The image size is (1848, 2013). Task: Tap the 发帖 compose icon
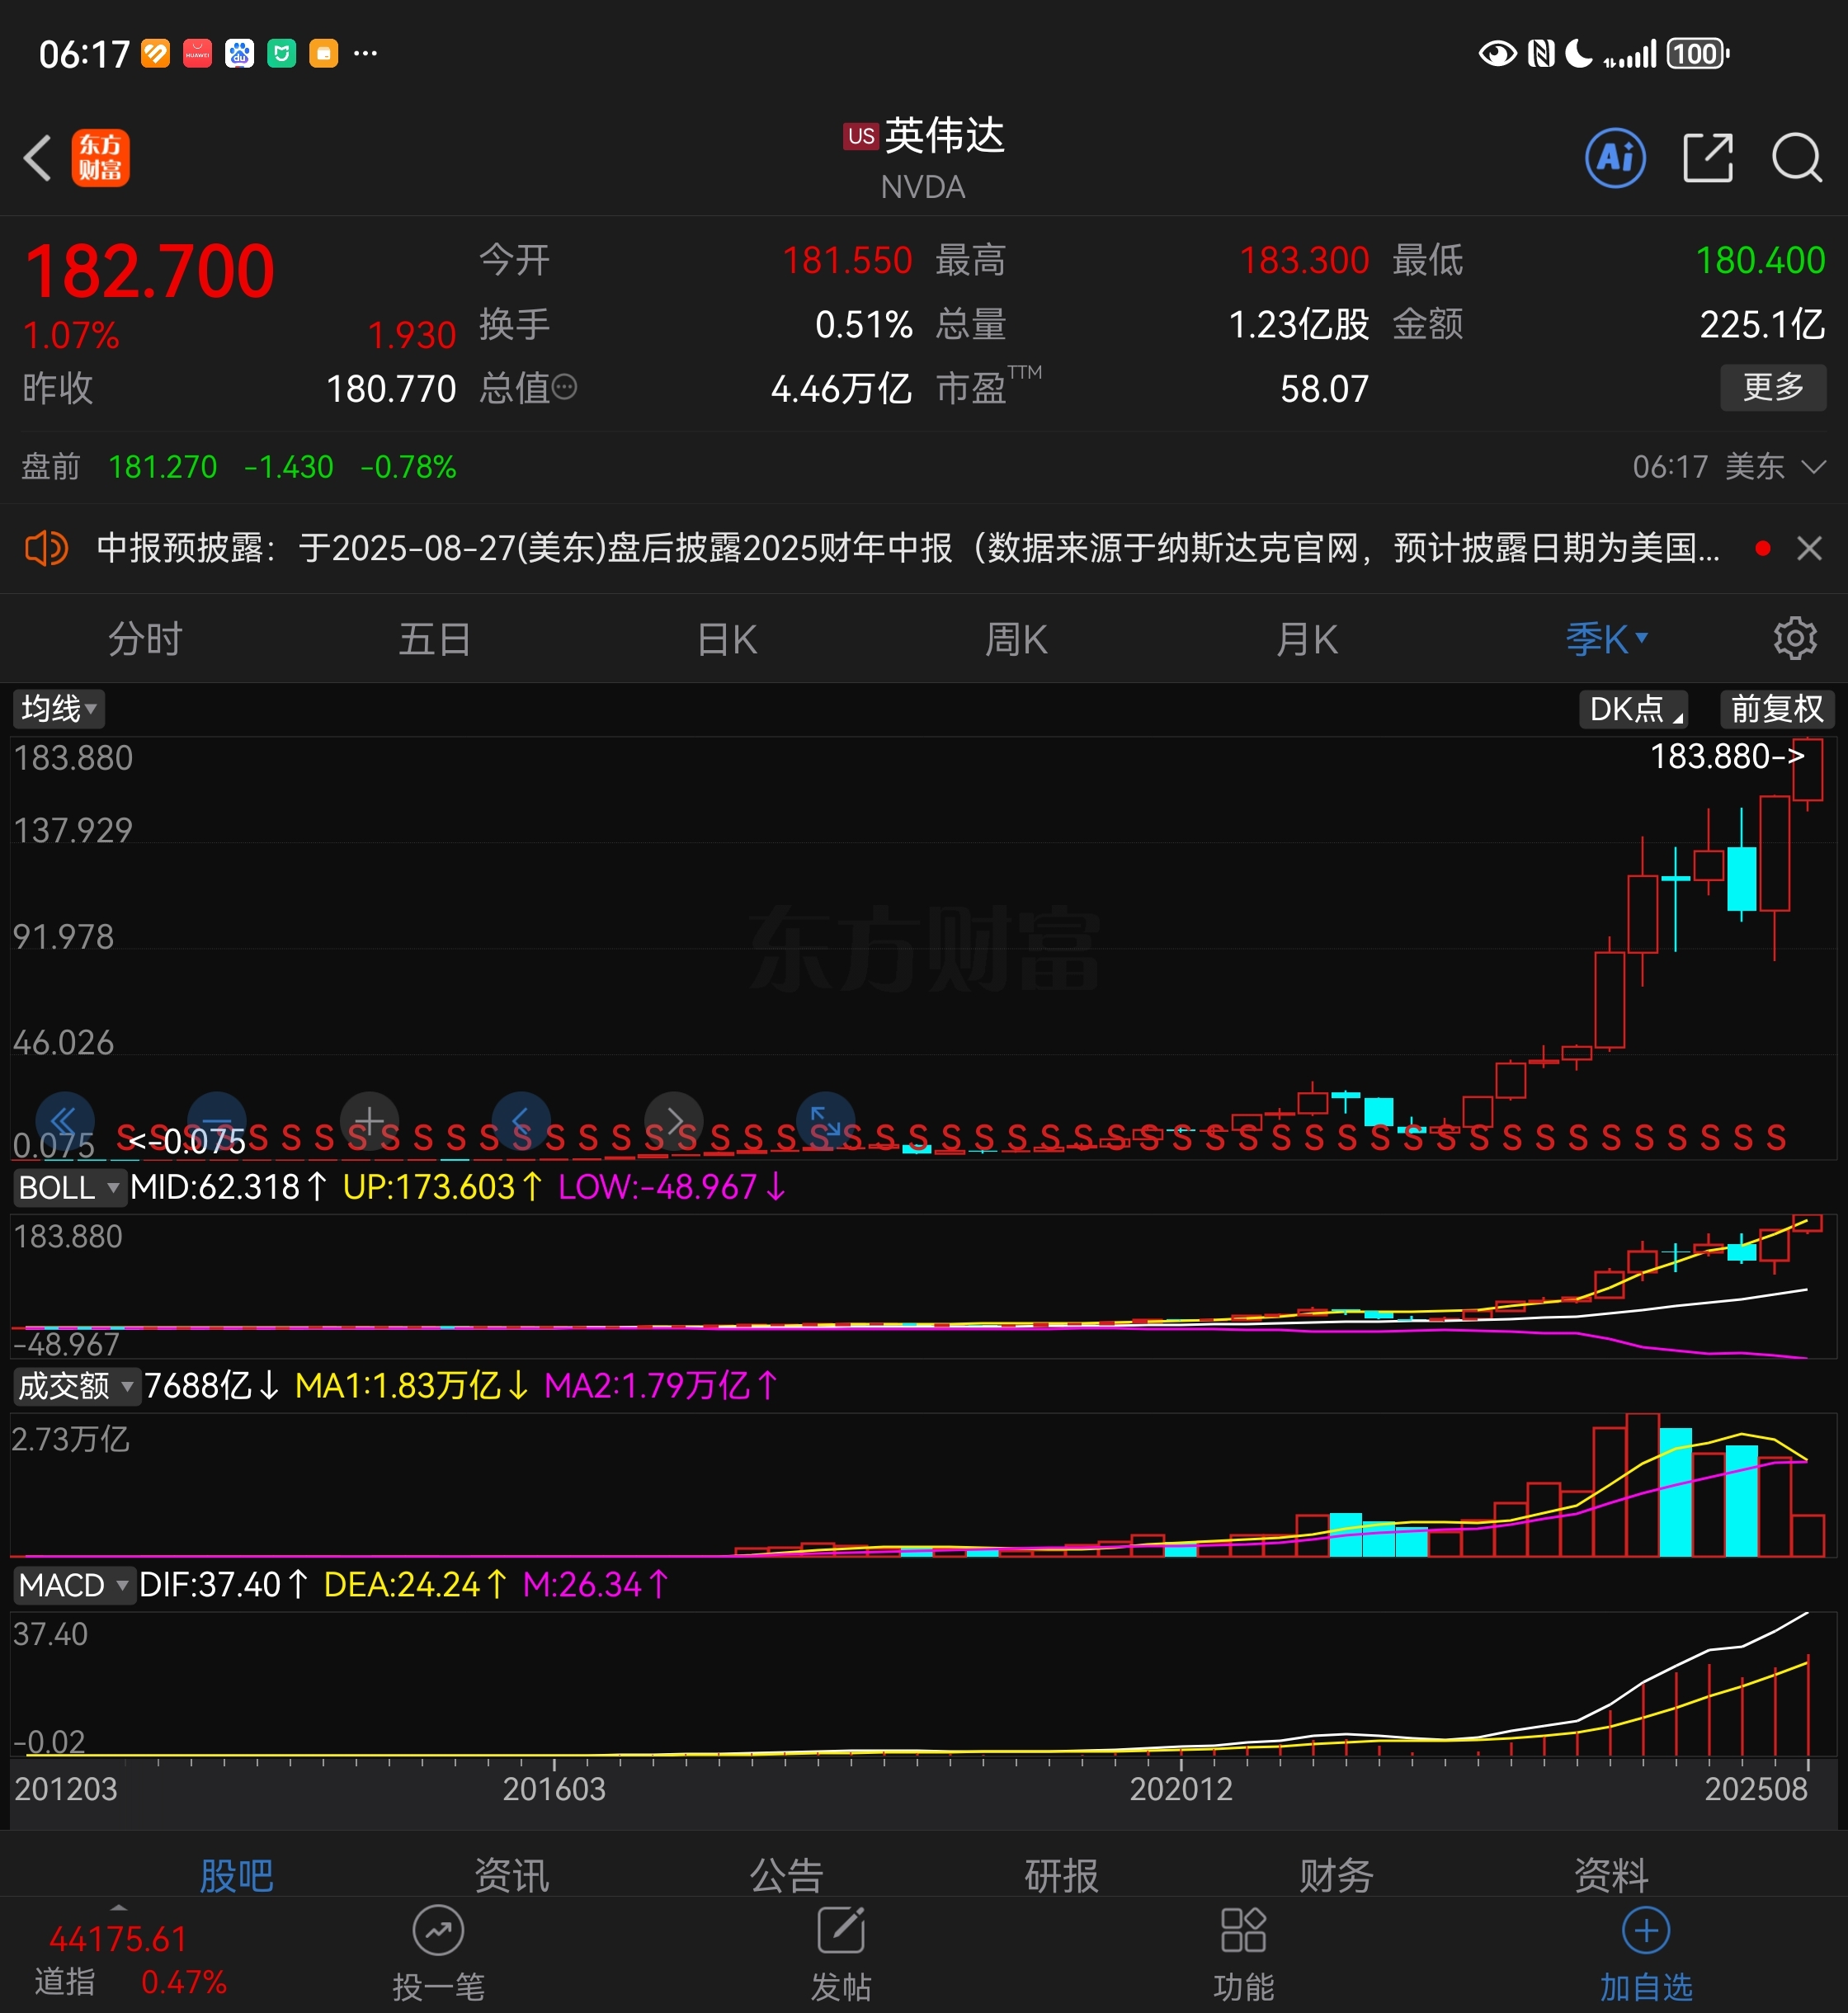(841, 1931)
